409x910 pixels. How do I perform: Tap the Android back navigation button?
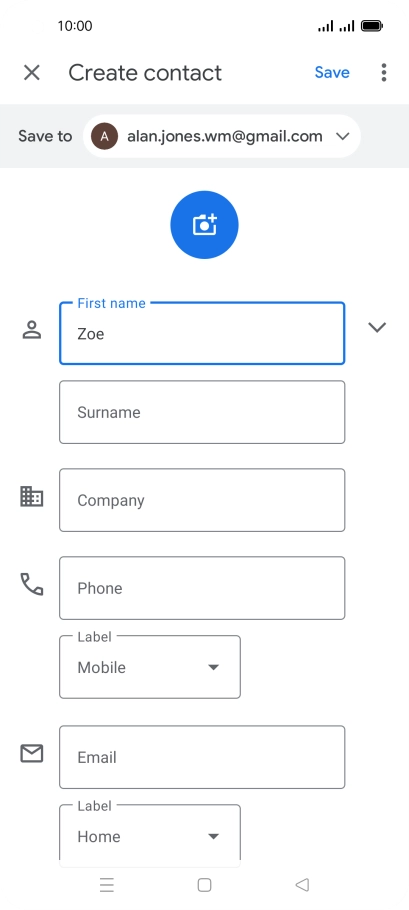coord(302,884)
